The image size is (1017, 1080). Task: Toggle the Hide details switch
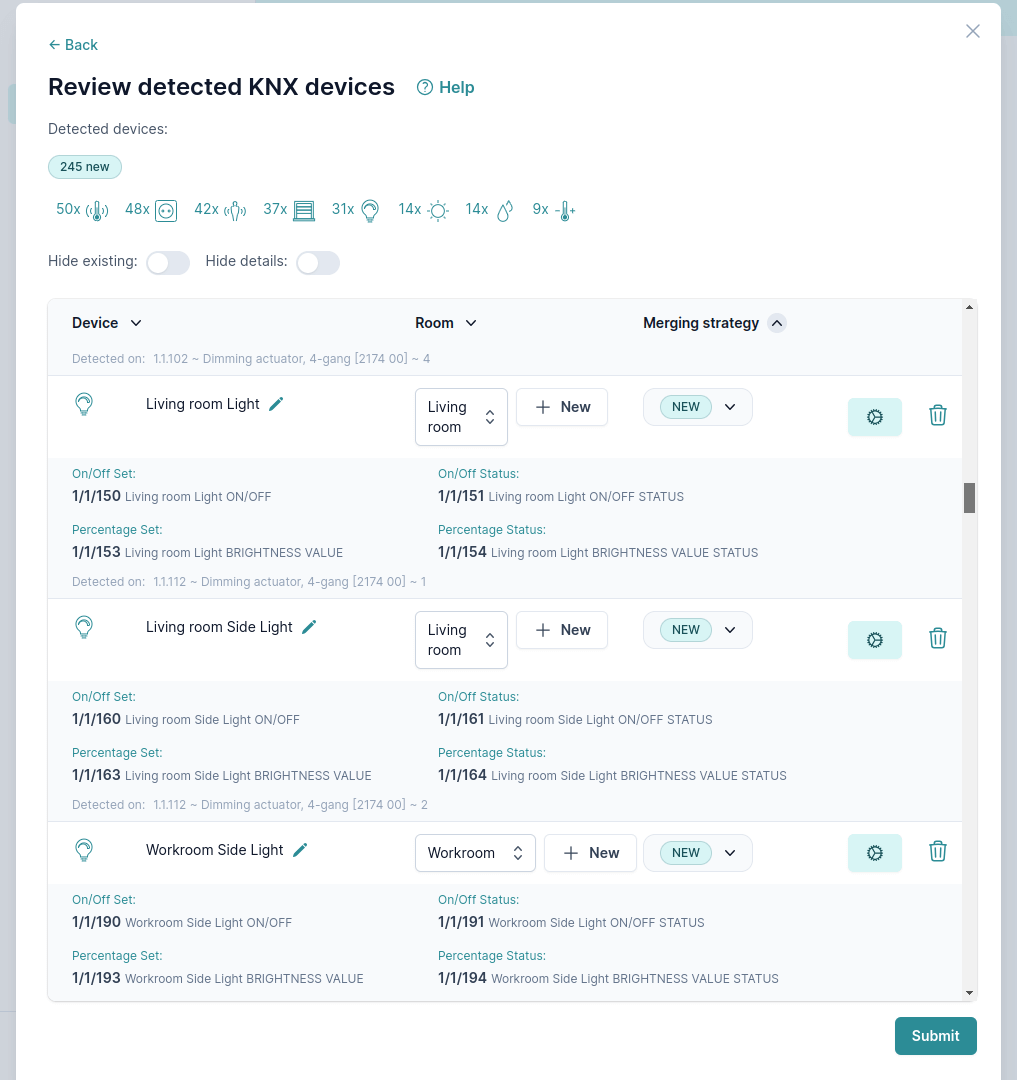coord(318,263)
